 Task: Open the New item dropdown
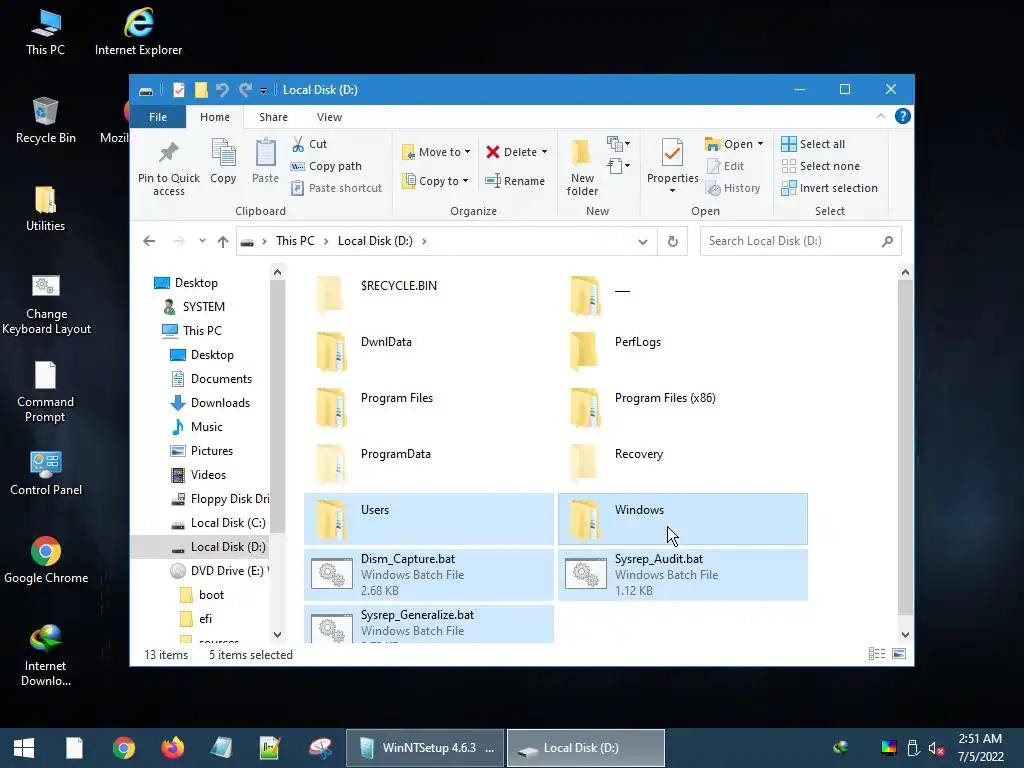[x=618, y=144]
